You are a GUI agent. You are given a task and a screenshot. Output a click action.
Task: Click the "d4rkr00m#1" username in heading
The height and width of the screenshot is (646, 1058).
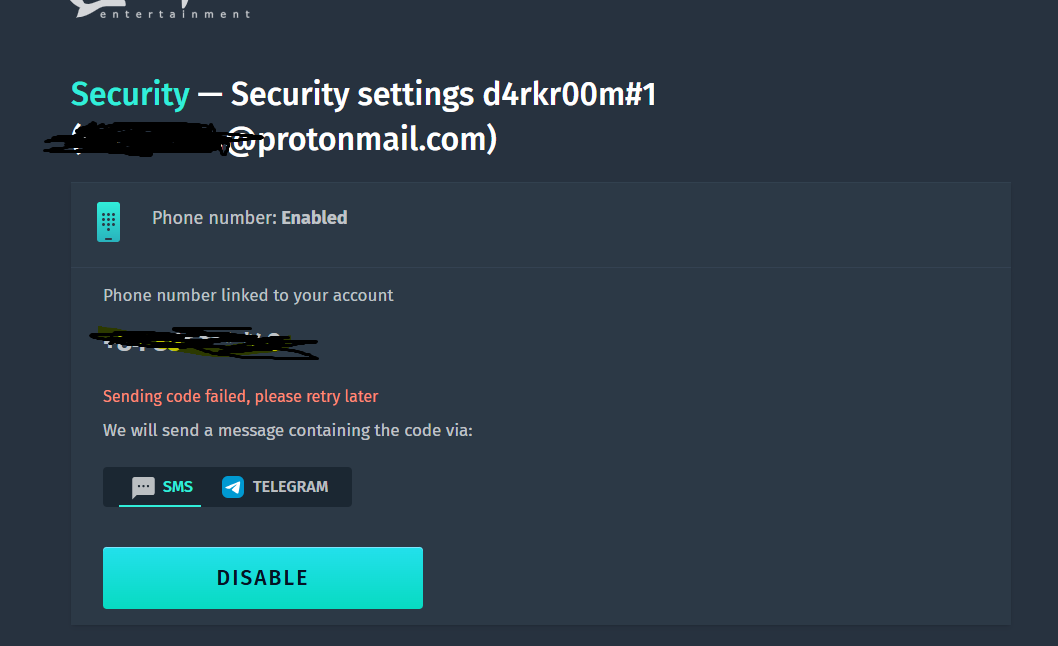point(569,95)
